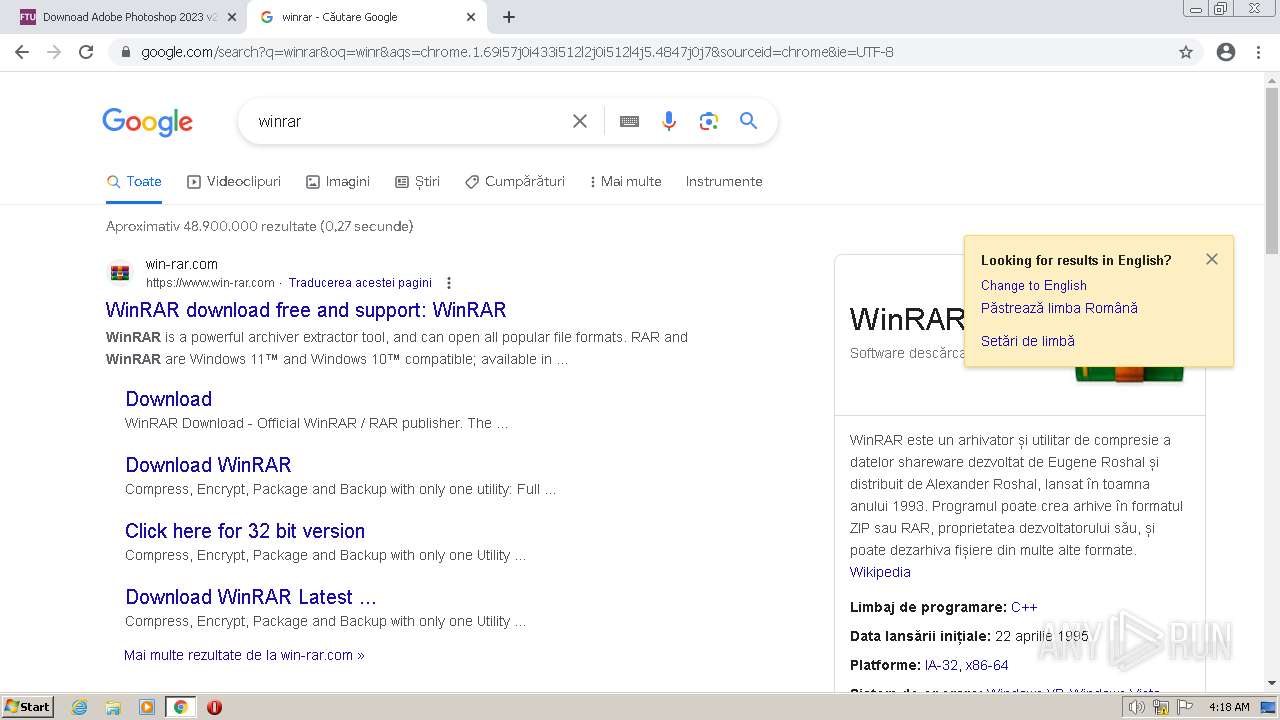Click the address bar URL

pyautogui.click(x=517, y=52)
